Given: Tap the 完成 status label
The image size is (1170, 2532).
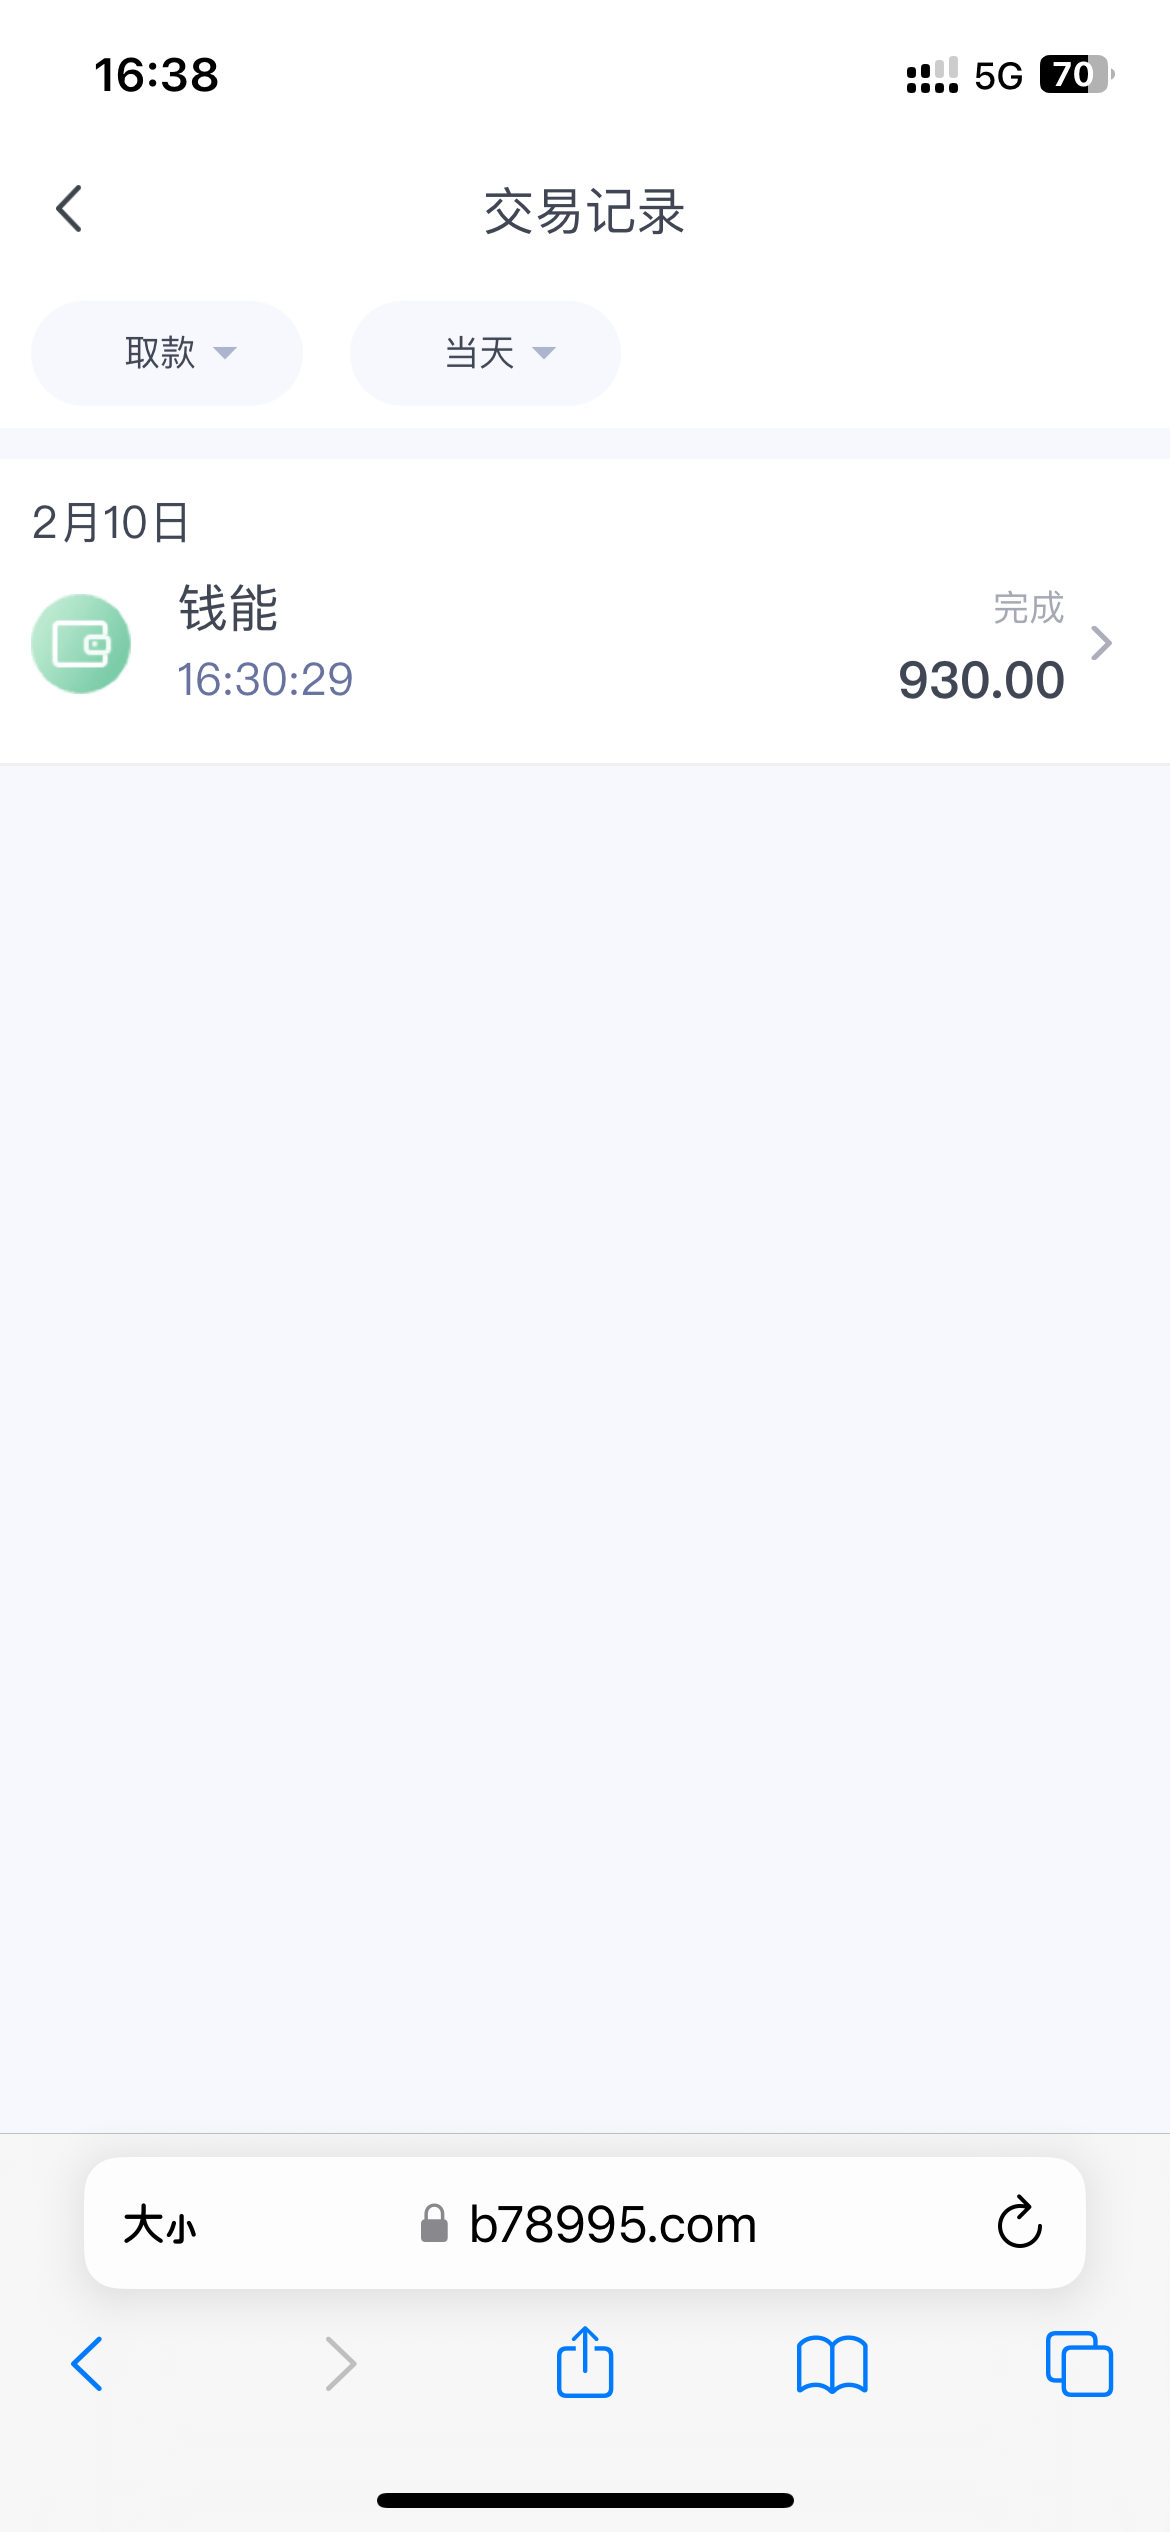Looking at the screenshot, I should (x=1028, y=608).
